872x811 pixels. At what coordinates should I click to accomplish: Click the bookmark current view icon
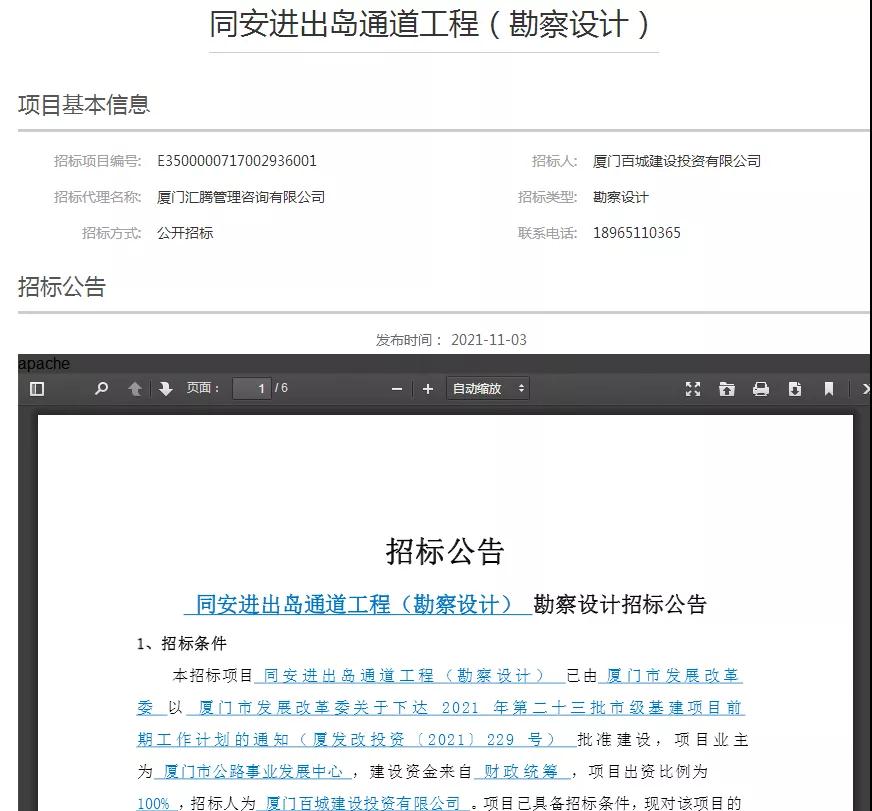point(829,389)
